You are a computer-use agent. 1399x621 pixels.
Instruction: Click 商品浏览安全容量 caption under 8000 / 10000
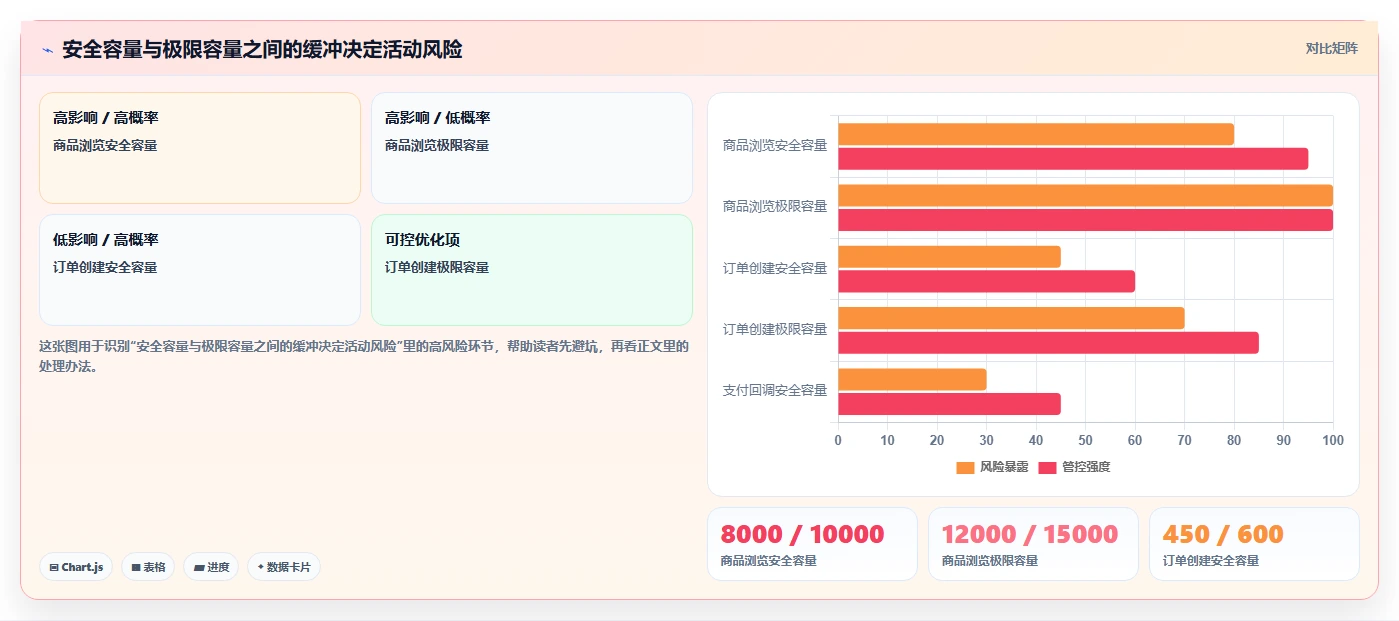[769, 561]
